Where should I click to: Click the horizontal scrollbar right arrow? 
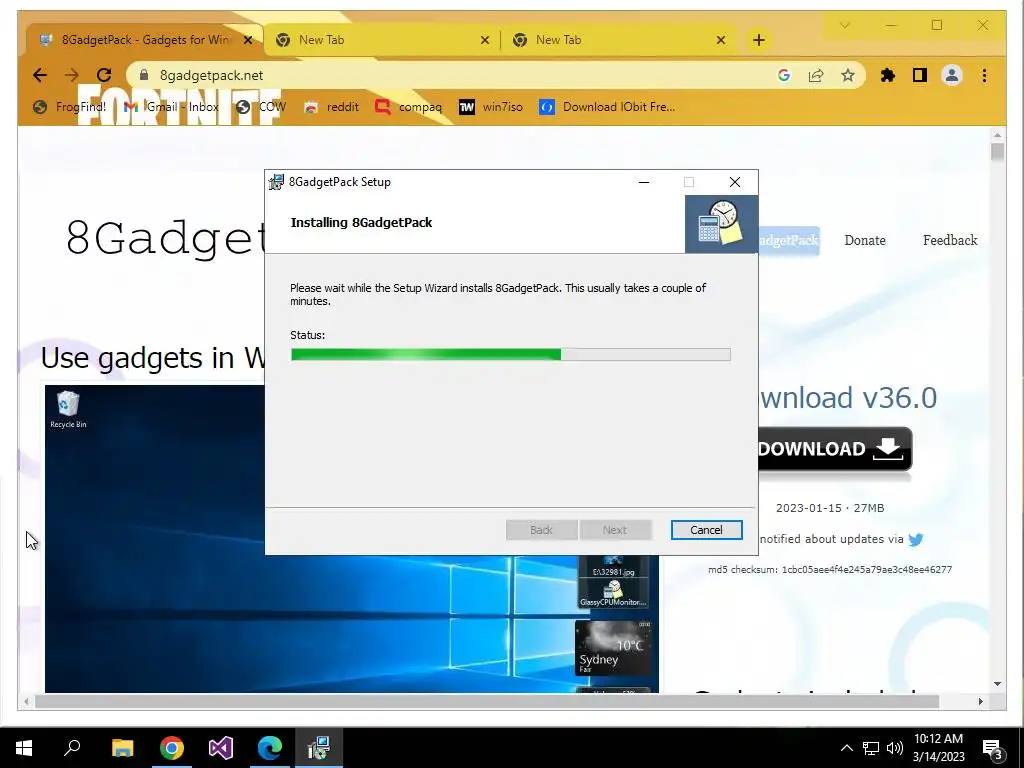click(980, 701)
